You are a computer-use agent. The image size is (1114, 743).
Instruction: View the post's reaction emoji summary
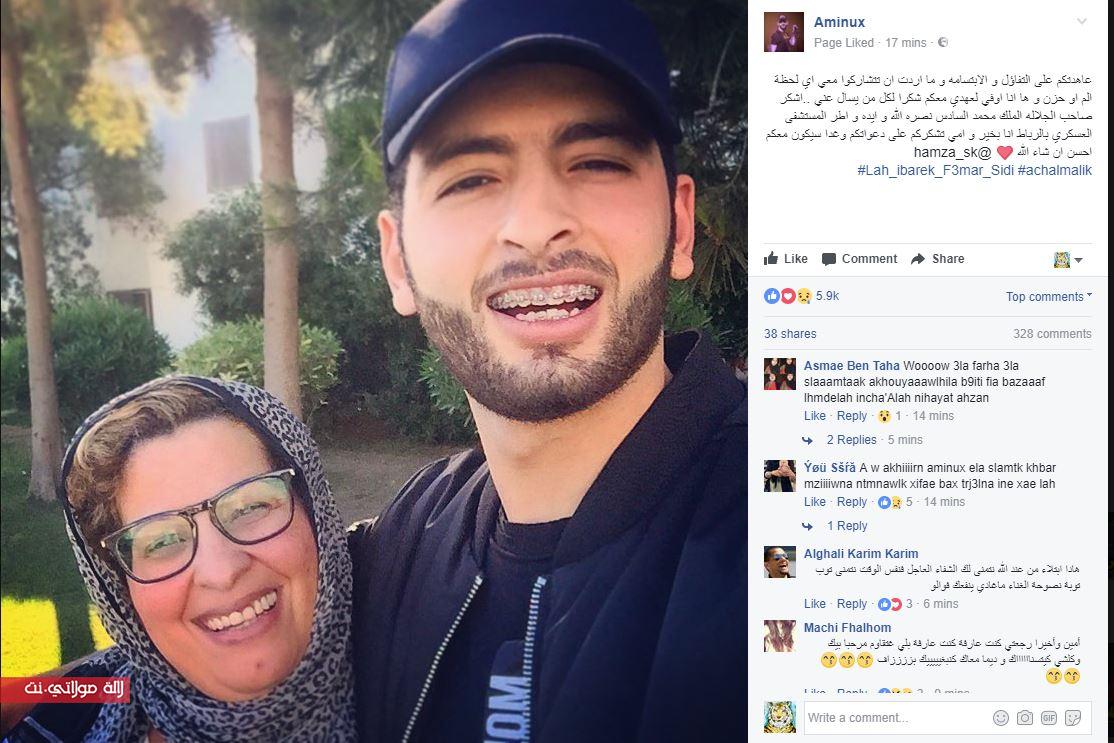coord(788,296)
